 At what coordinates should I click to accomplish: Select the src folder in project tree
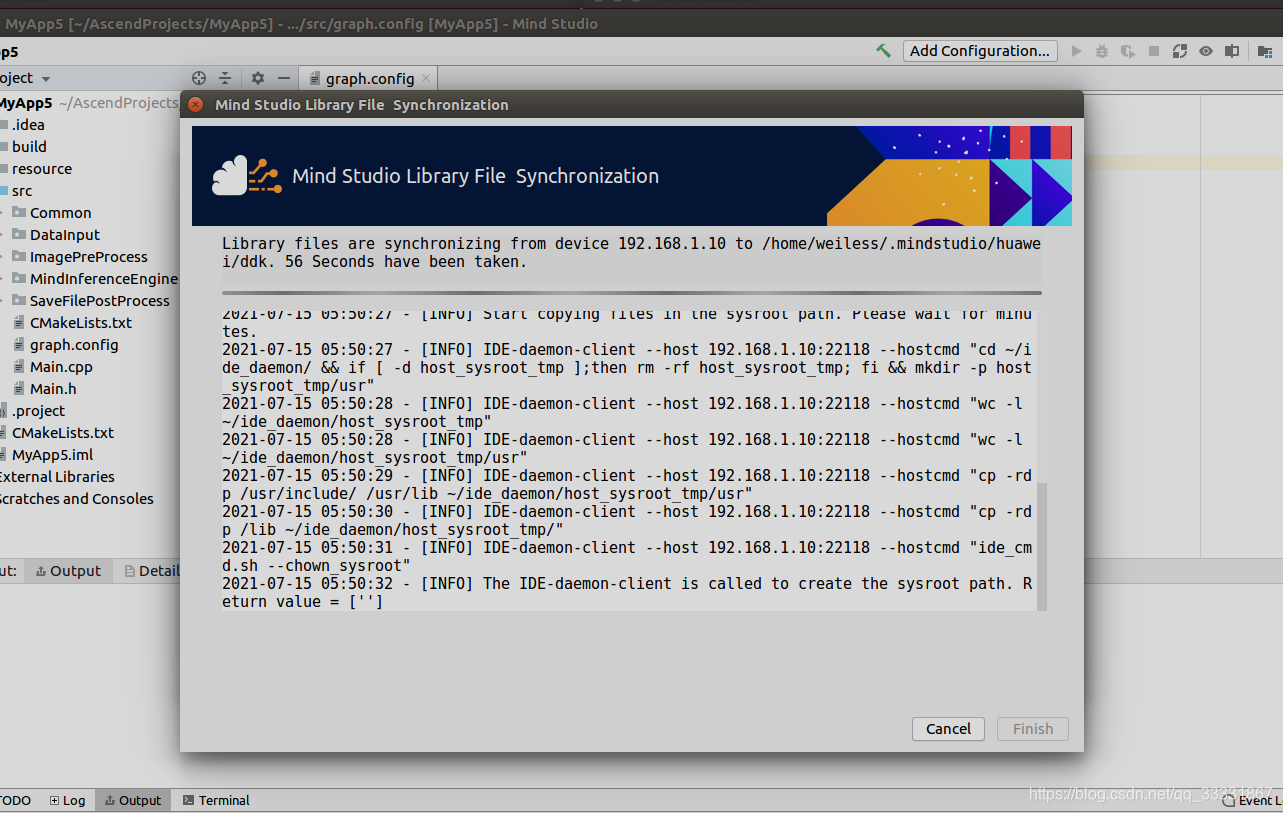click(x=21, y=191)
